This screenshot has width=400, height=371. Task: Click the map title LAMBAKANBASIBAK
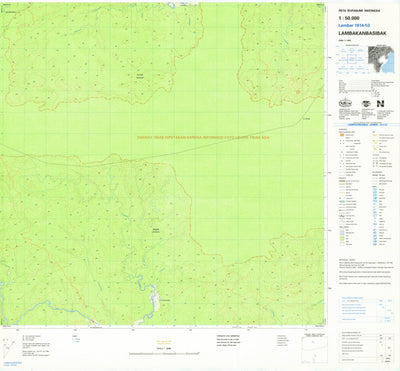362,33
